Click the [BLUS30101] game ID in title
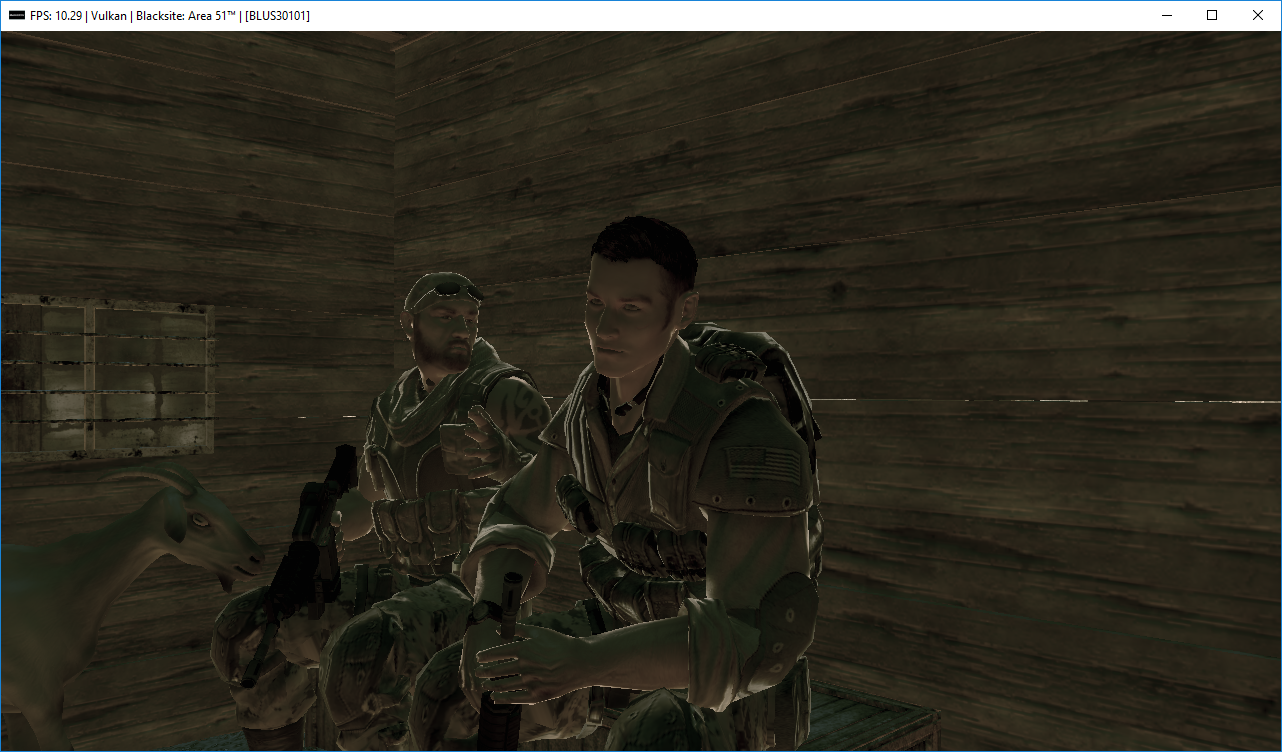The height and width of the screenshot is (752, 1282). pyautogui.click(x=277, y=16)
